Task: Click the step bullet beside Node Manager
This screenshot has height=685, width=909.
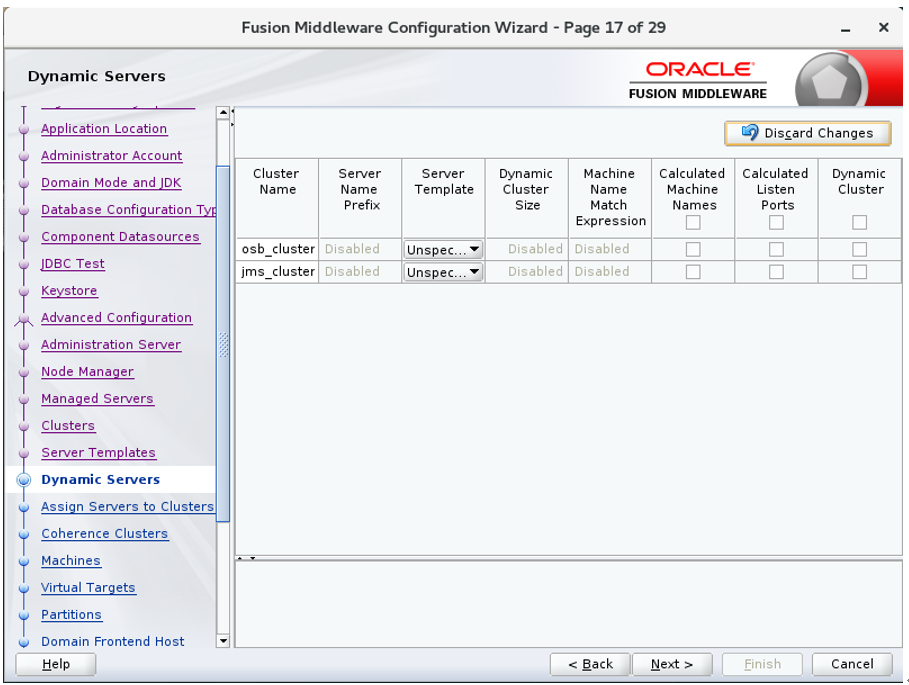Action: 24,373
